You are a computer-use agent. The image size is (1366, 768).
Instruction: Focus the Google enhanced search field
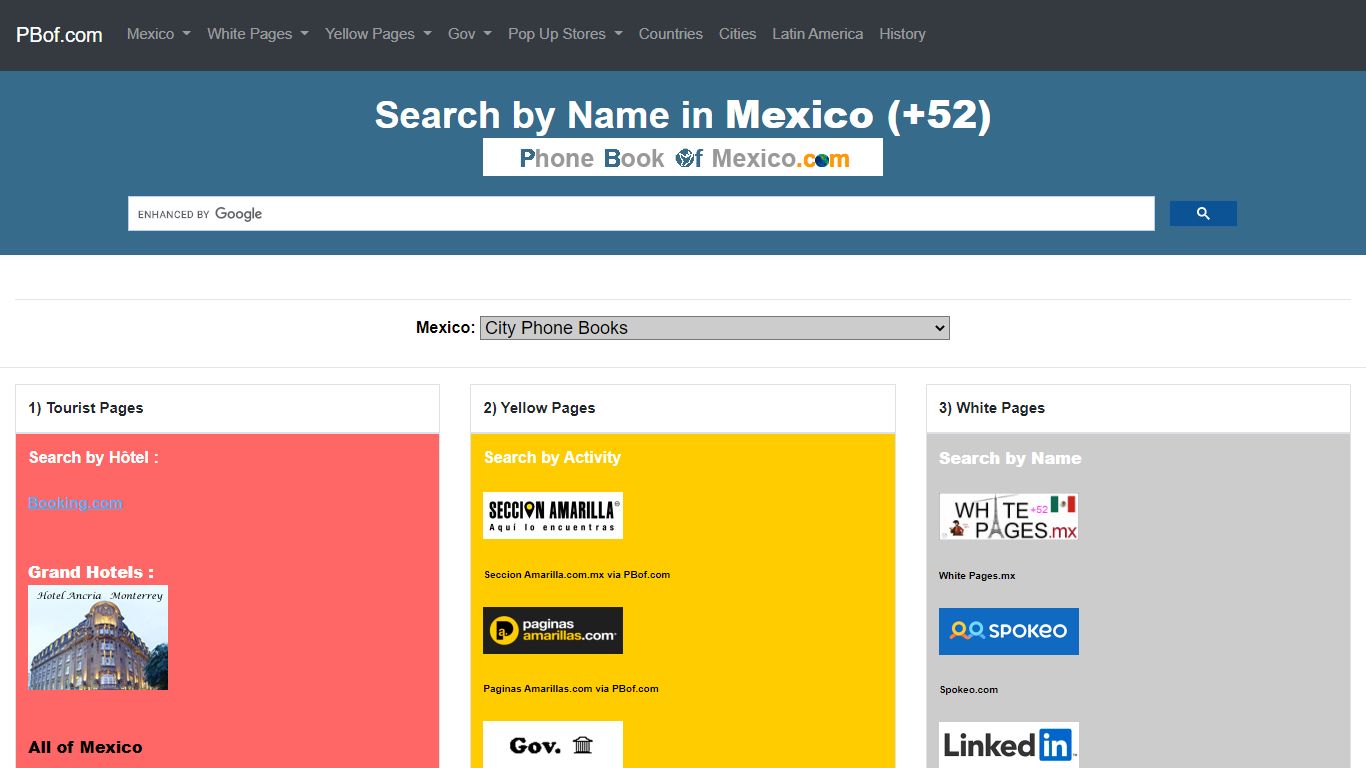[x=641, y=214]
